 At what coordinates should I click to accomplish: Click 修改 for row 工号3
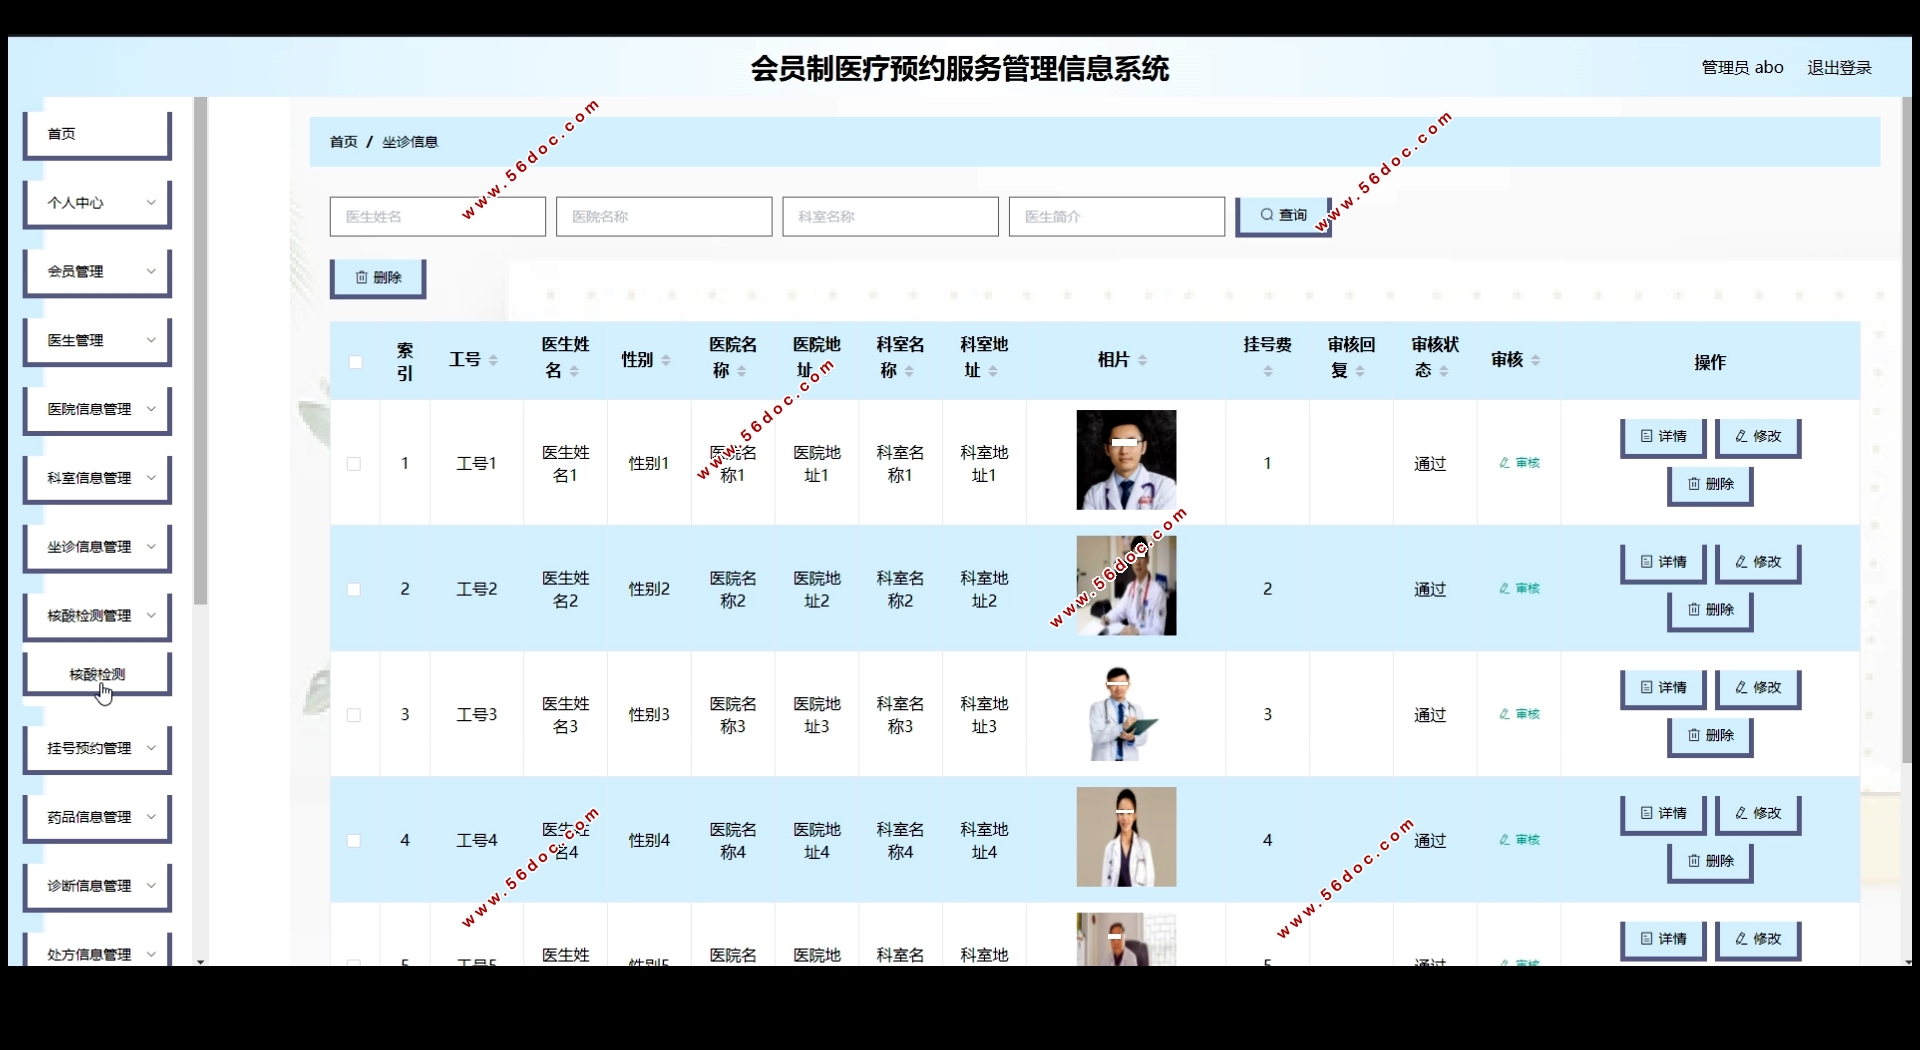pyautogui.click(x=1758, y=688)
